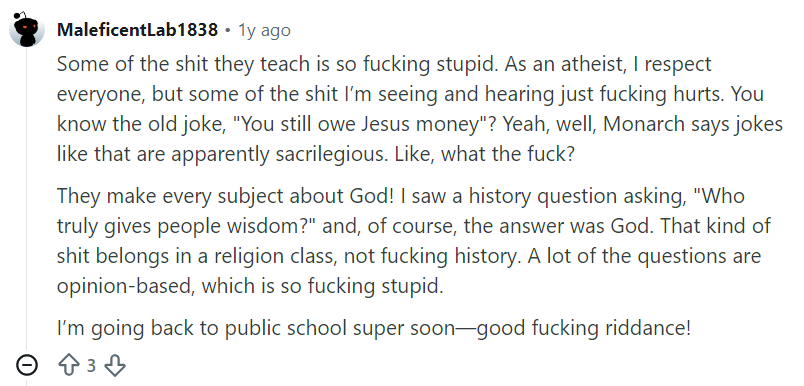Screen dimensions: 804x386
Task: Click the dot separator after the username
Action: tap(228, 31)
